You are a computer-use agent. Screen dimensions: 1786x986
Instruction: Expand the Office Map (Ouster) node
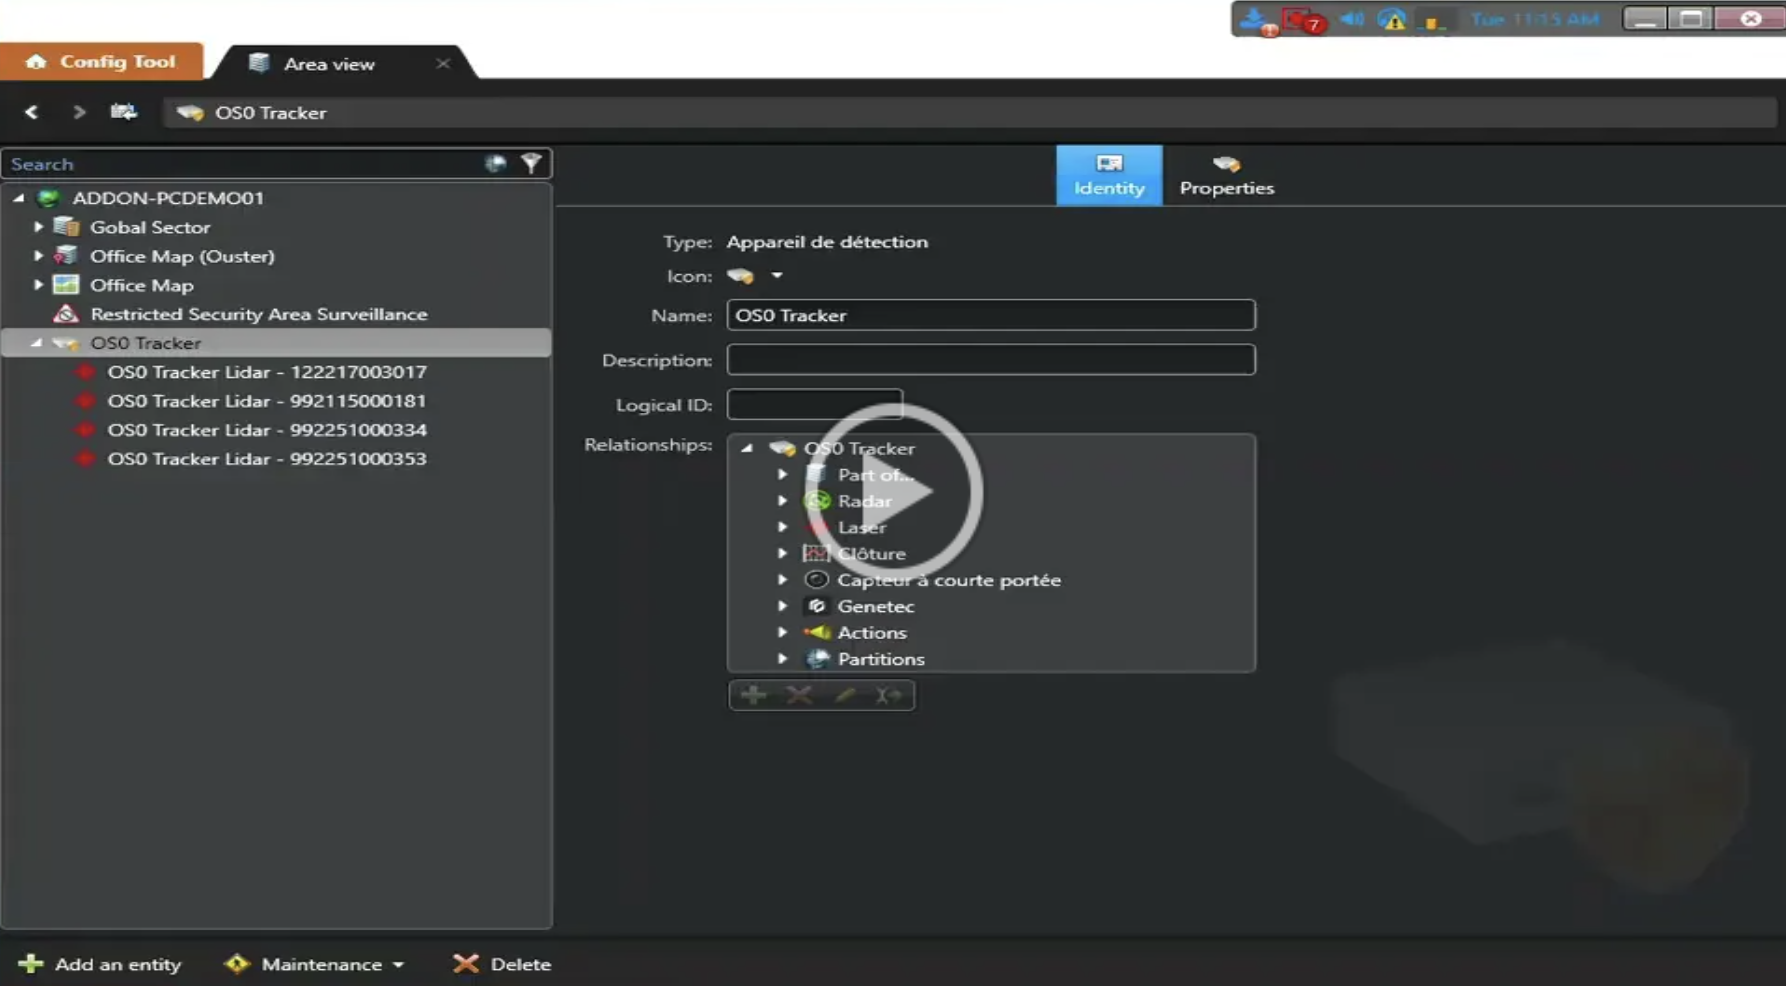coord(38,256)
